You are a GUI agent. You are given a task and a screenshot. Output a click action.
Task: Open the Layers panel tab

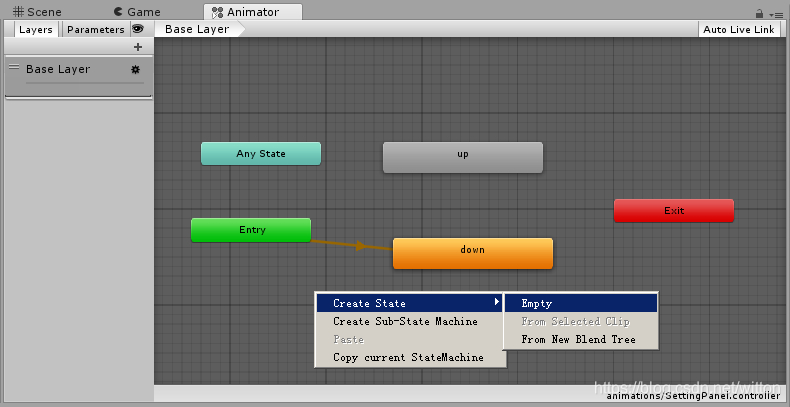(x=36, y=29)
